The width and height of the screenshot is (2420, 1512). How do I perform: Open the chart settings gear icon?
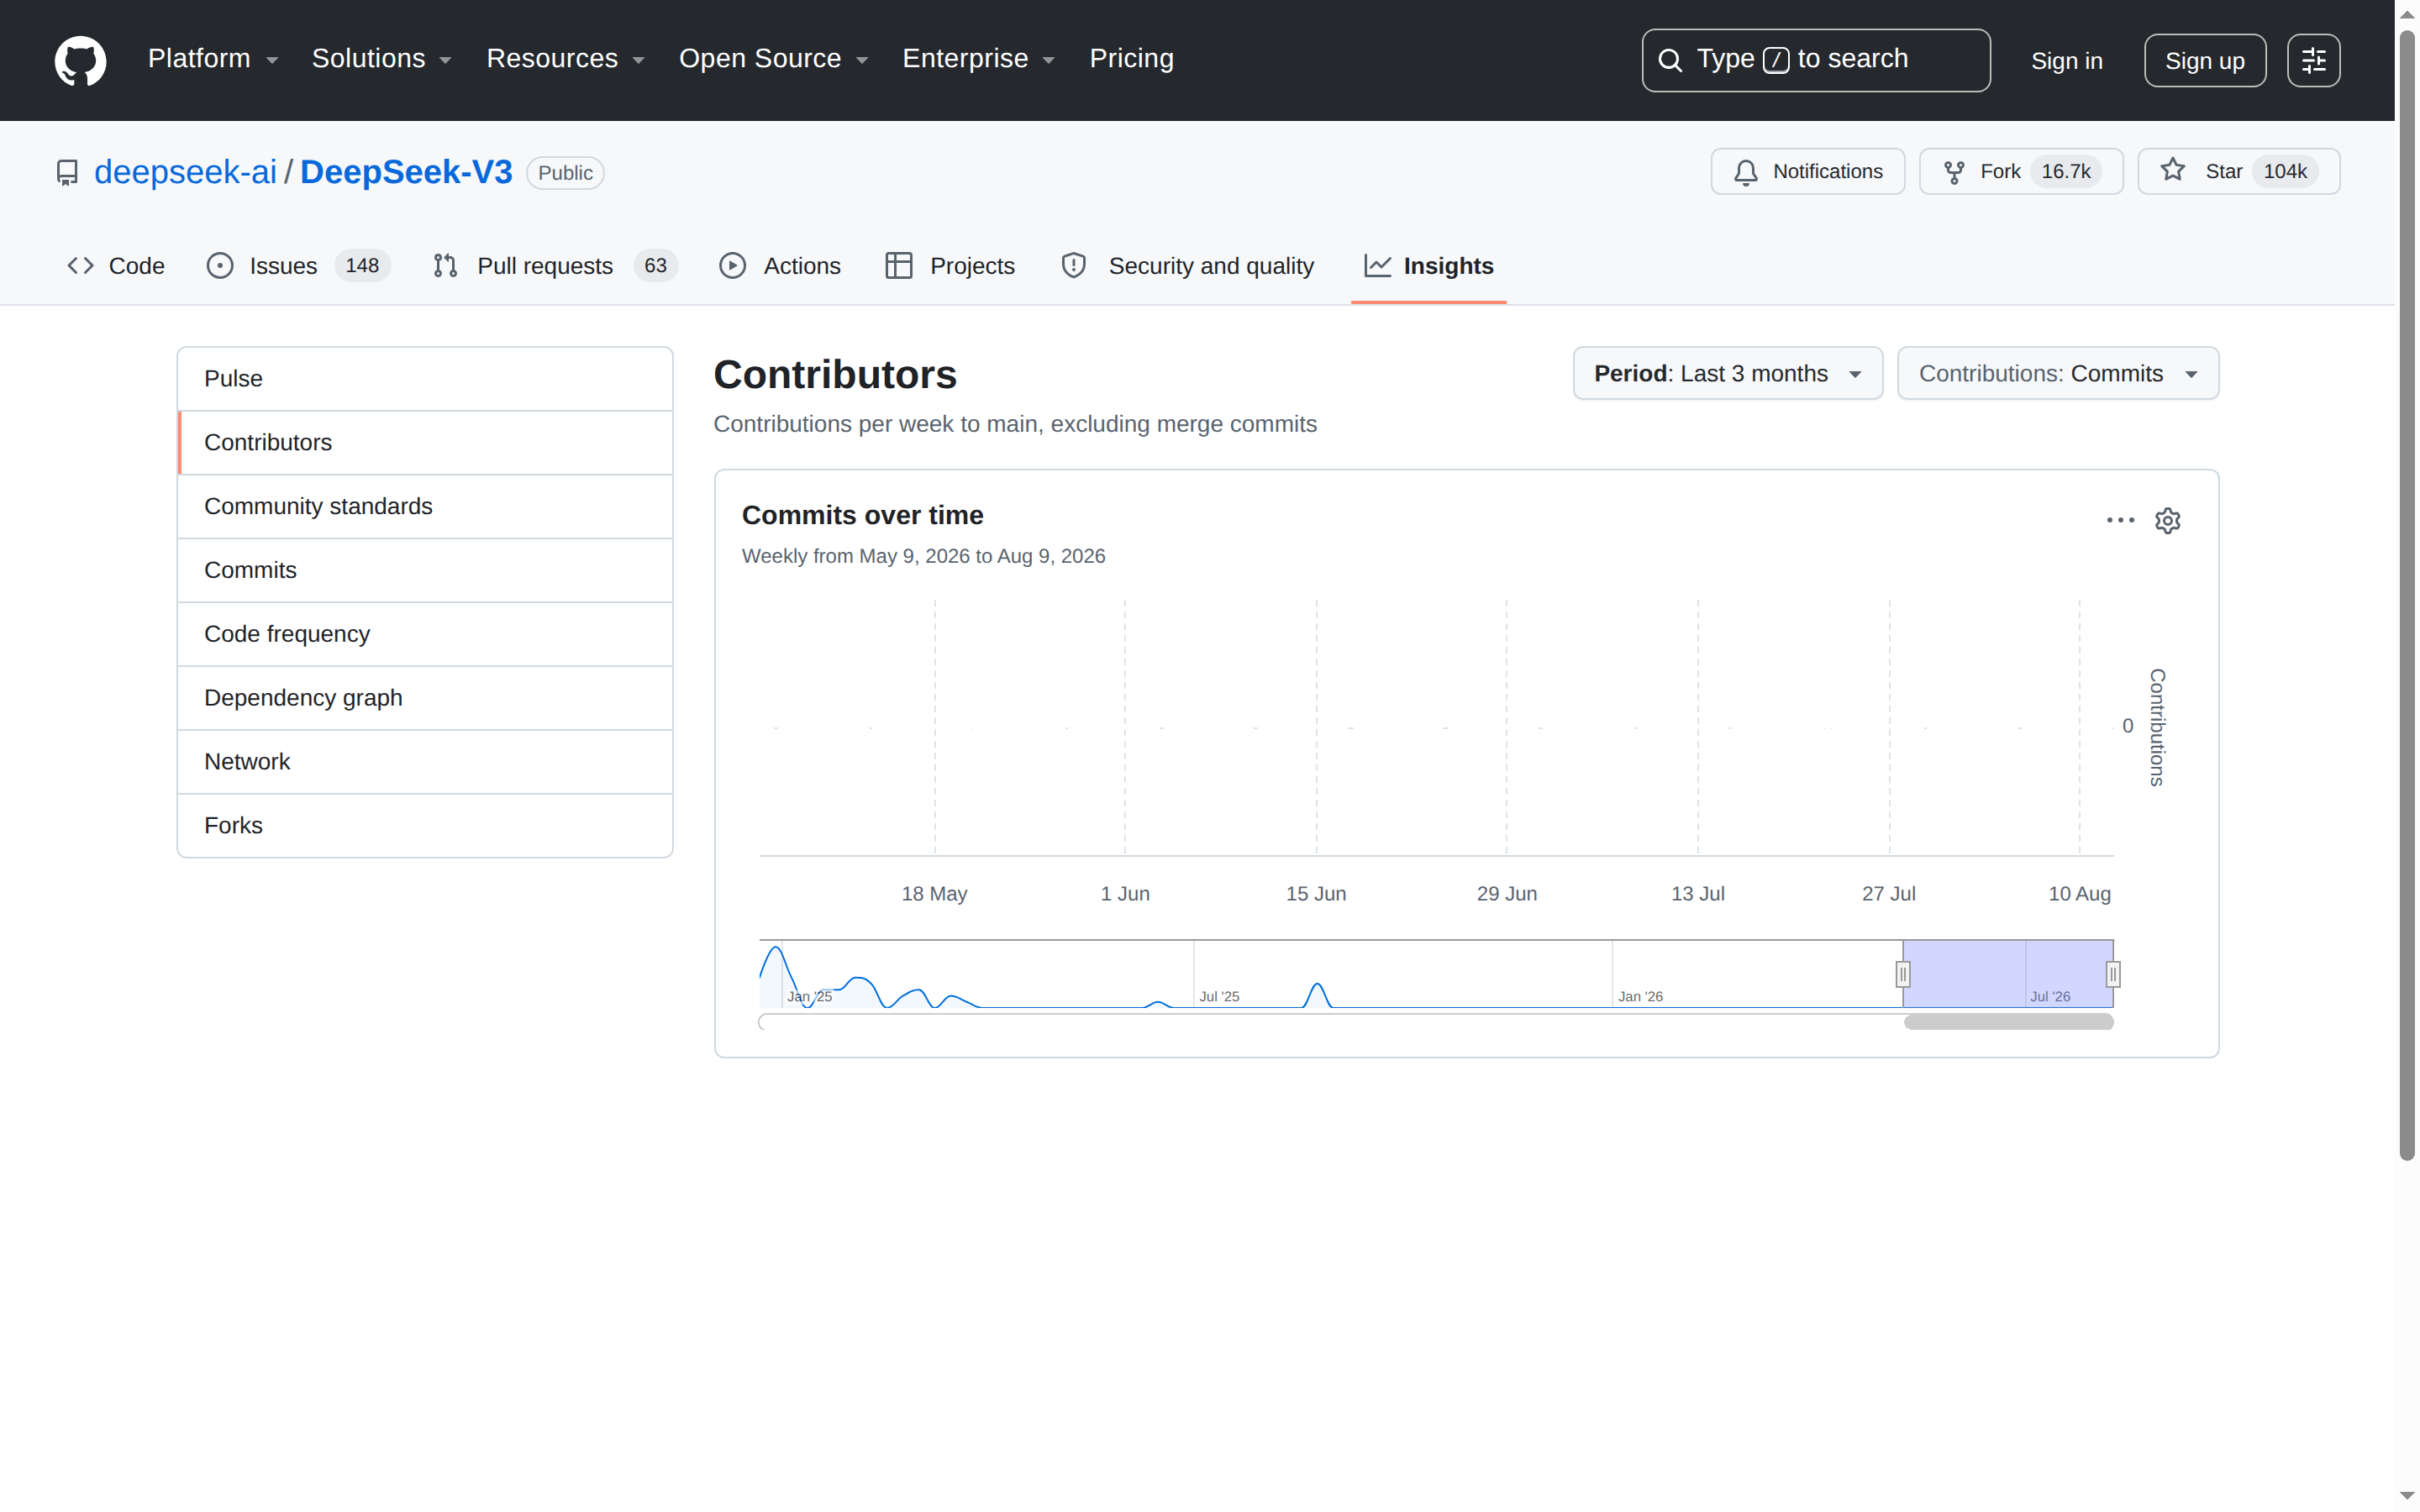(2167, 521)
